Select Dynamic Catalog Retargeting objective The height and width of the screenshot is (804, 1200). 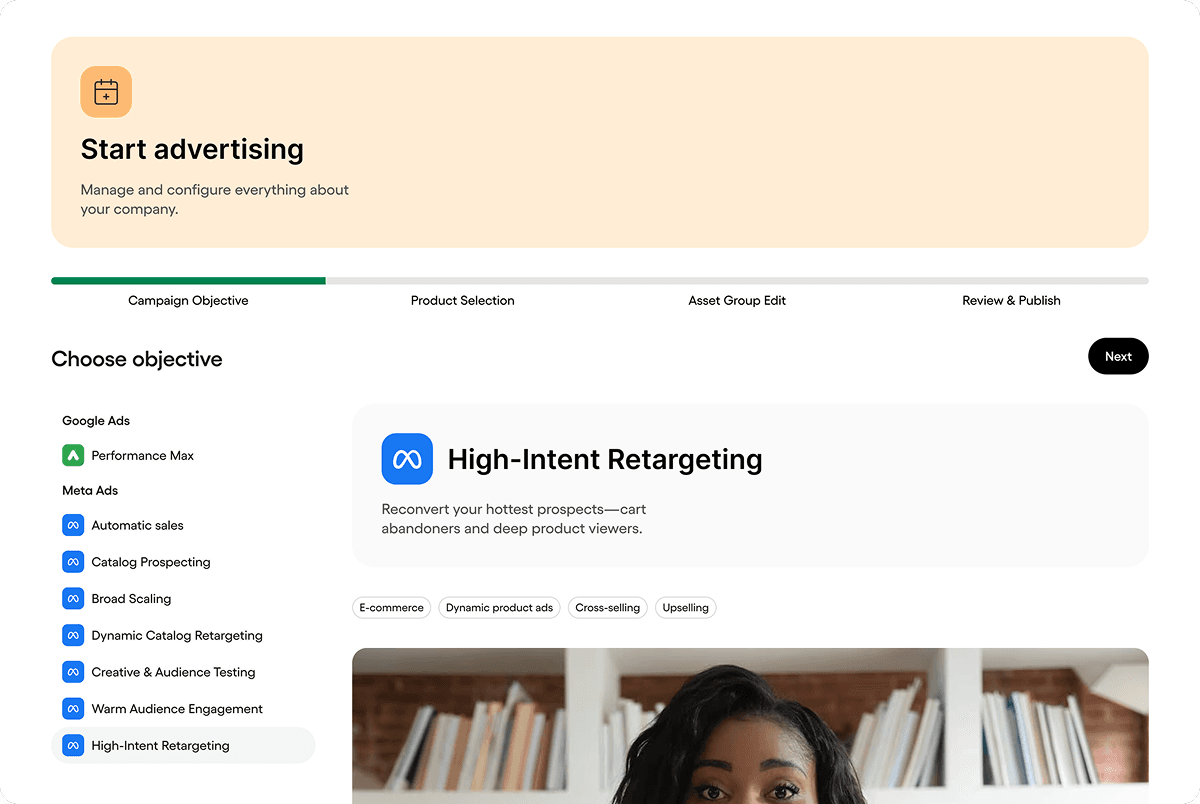(x=183, y=635)
